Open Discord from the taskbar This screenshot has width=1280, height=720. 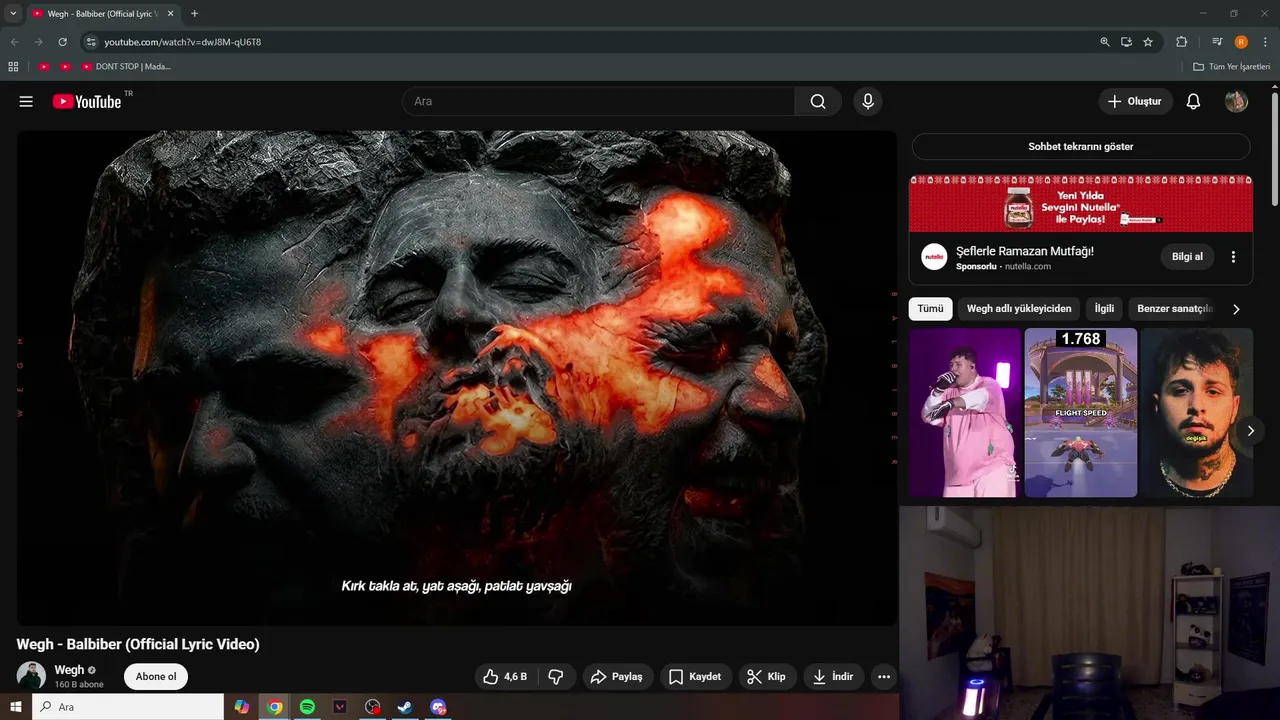click(438, 707)
